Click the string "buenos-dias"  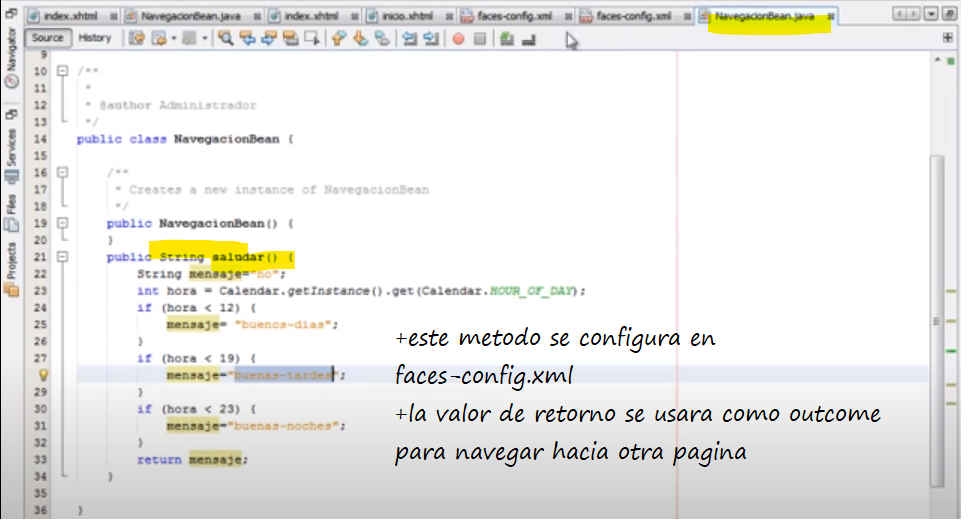click(x=283, y=324)
